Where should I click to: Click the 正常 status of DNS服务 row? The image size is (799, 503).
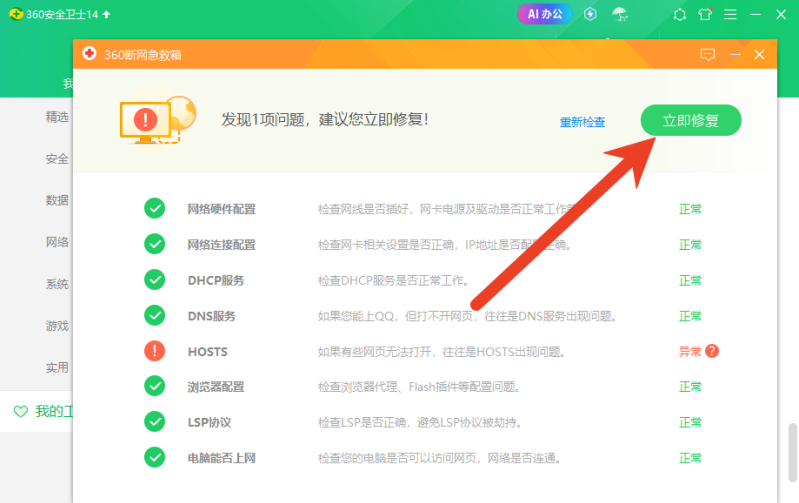[x=690, y=316]
